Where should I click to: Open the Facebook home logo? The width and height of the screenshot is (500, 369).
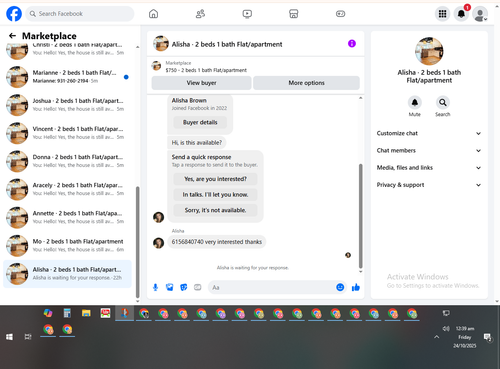click(14, 14)
